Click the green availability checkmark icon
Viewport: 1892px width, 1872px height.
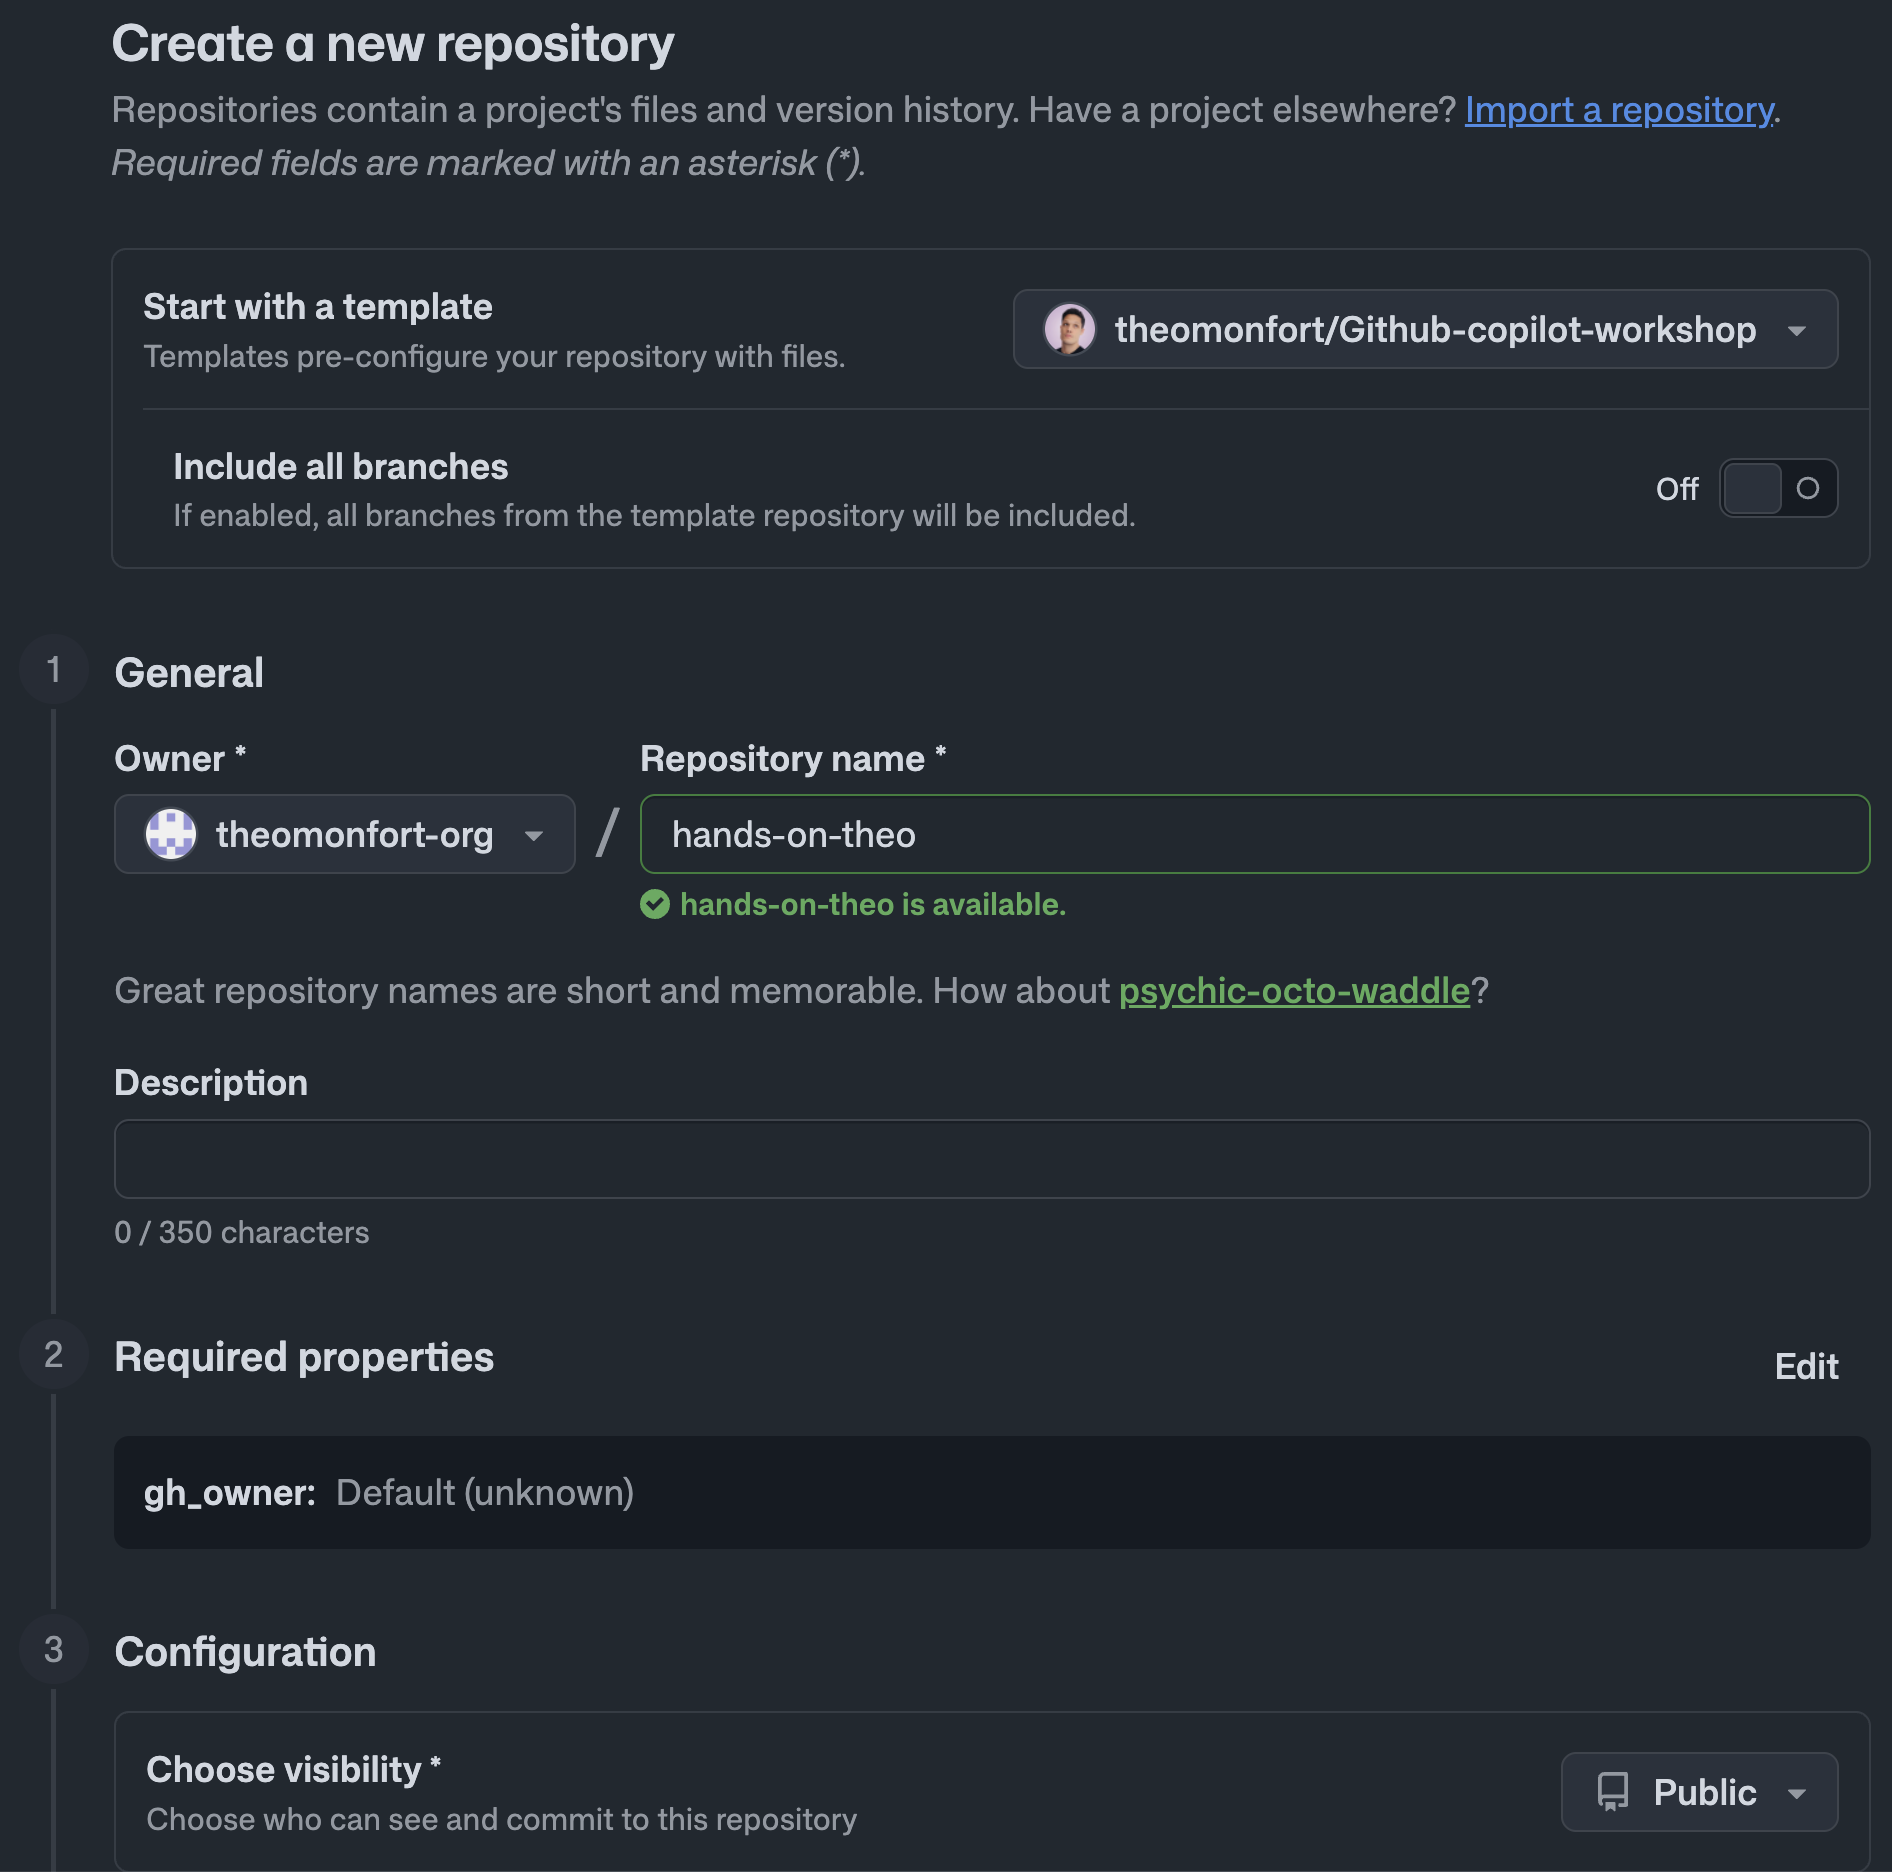[655, 904]
